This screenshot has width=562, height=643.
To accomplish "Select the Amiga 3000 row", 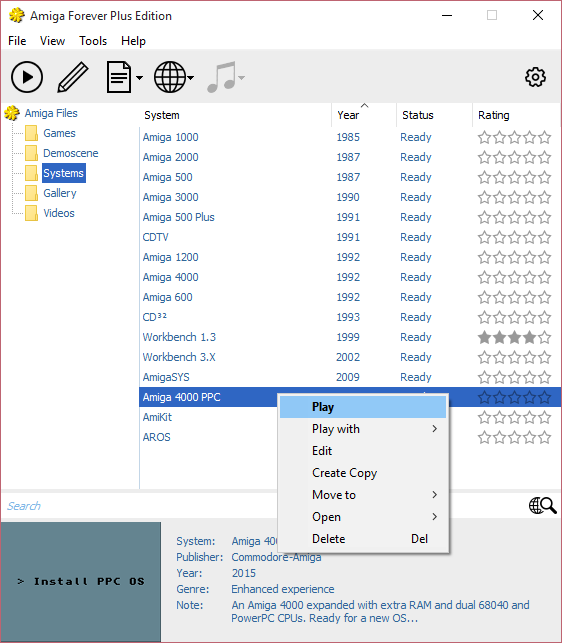I will pyautogui.click(x=350, y=197).
